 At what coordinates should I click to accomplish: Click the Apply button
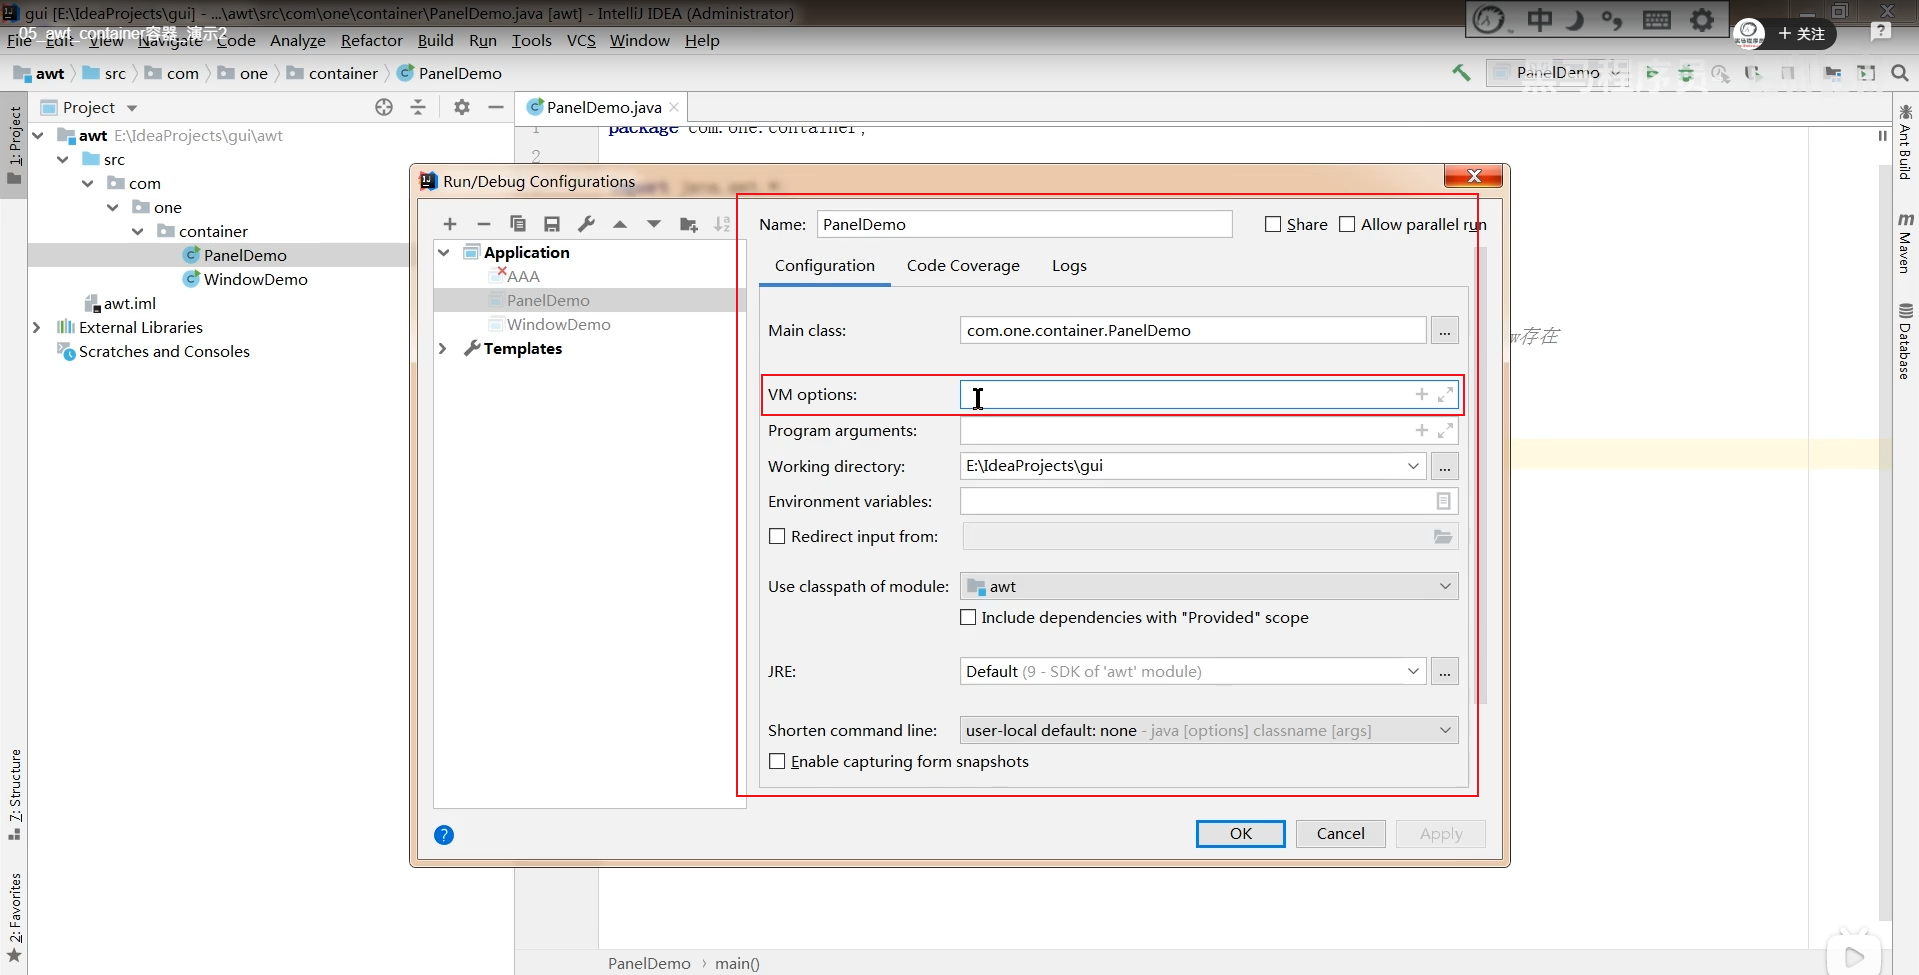click(x=1440, y=834)
